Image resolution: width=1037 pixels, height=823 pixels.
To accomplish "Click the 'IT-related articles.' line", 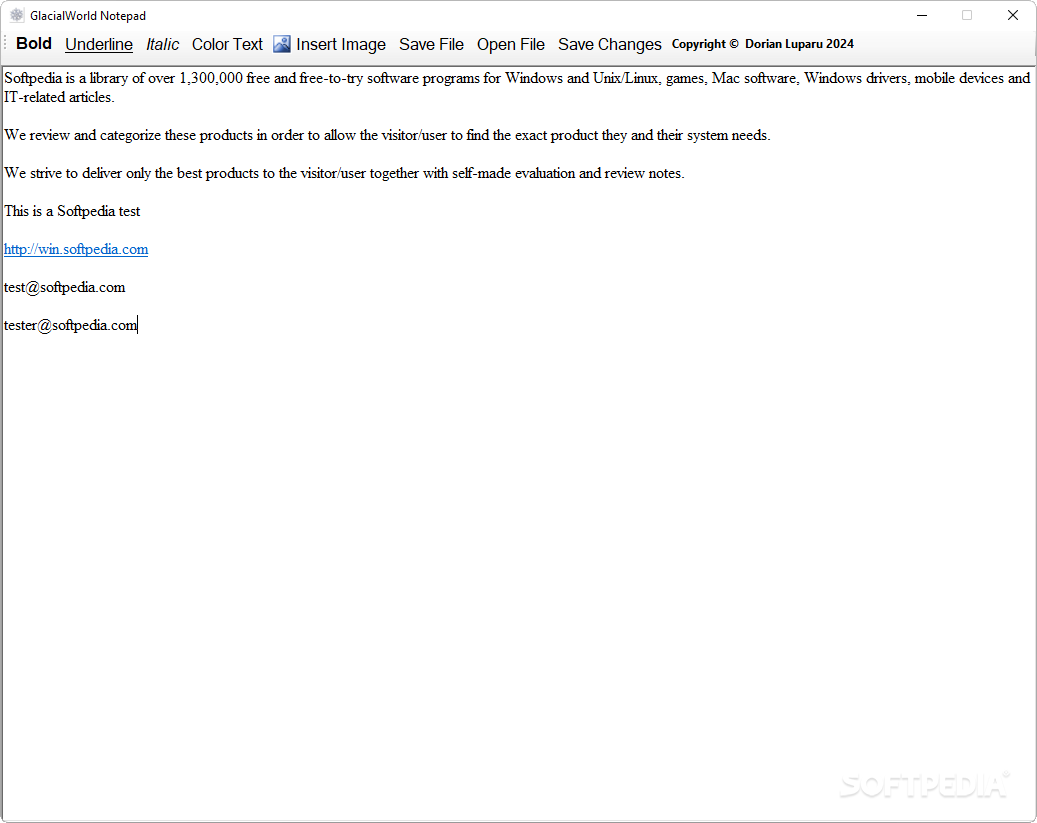I will click(60, 97).
